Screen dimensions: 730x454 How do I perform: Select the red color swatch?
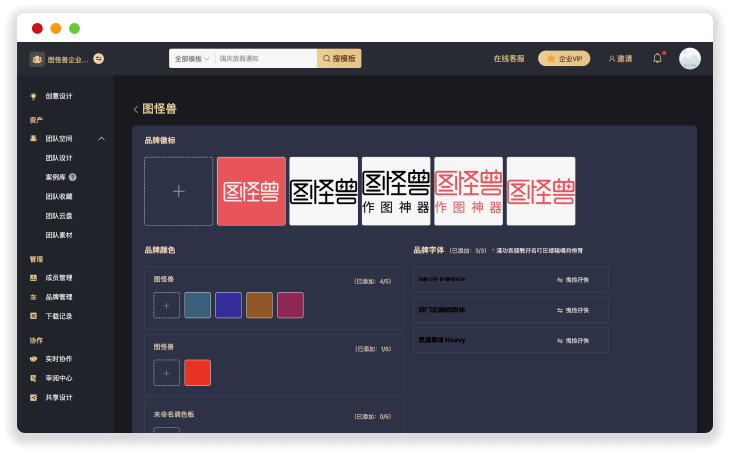point(197,373)
